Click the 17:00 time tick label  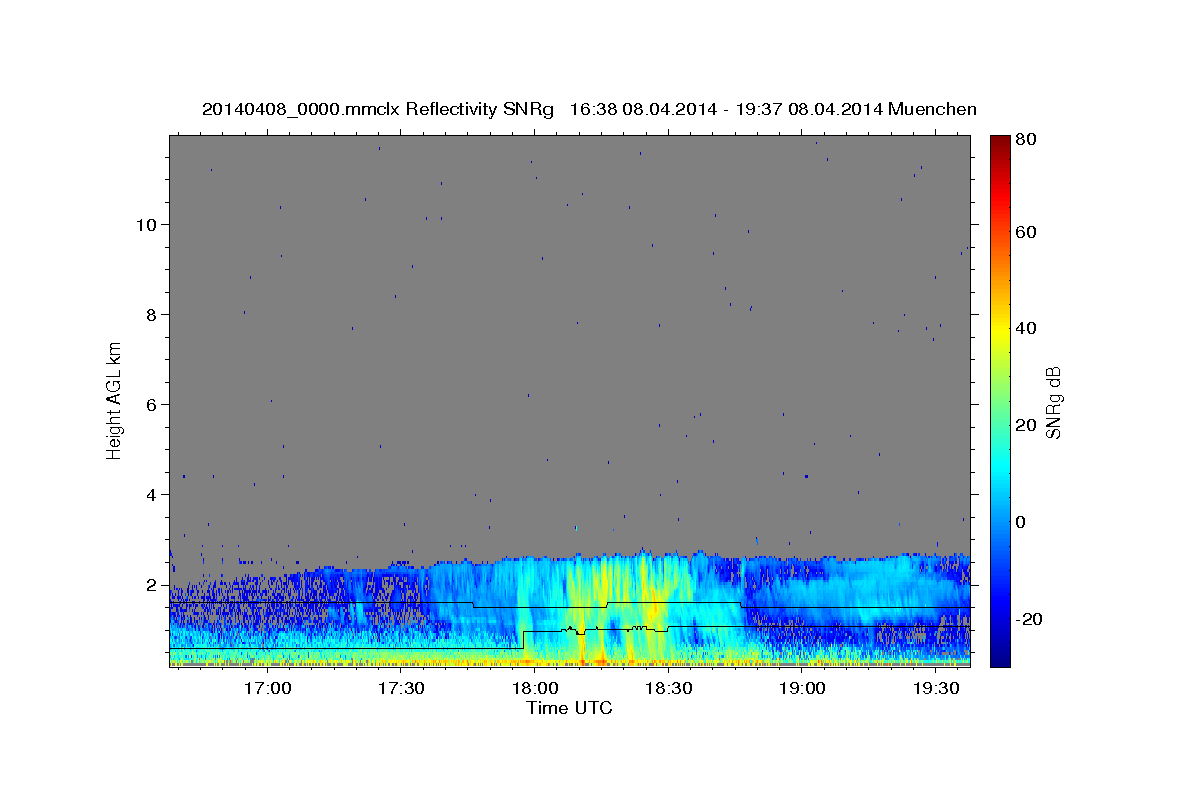pyautogui.click(x=268, y=687)
